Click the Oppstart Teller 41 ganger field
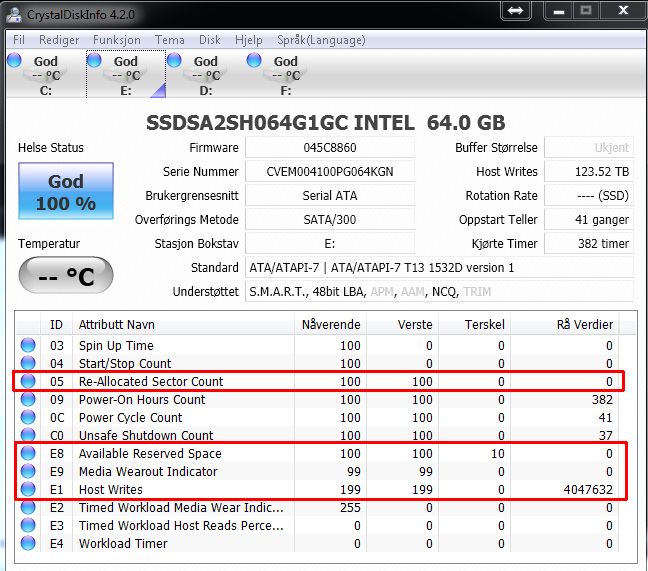 coord(589,219)
